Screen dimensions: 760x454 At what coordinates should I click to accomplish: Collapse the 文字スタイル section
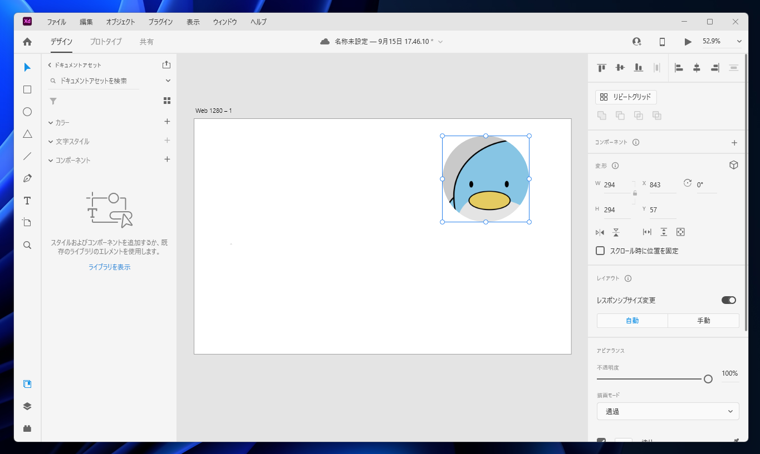50,141
